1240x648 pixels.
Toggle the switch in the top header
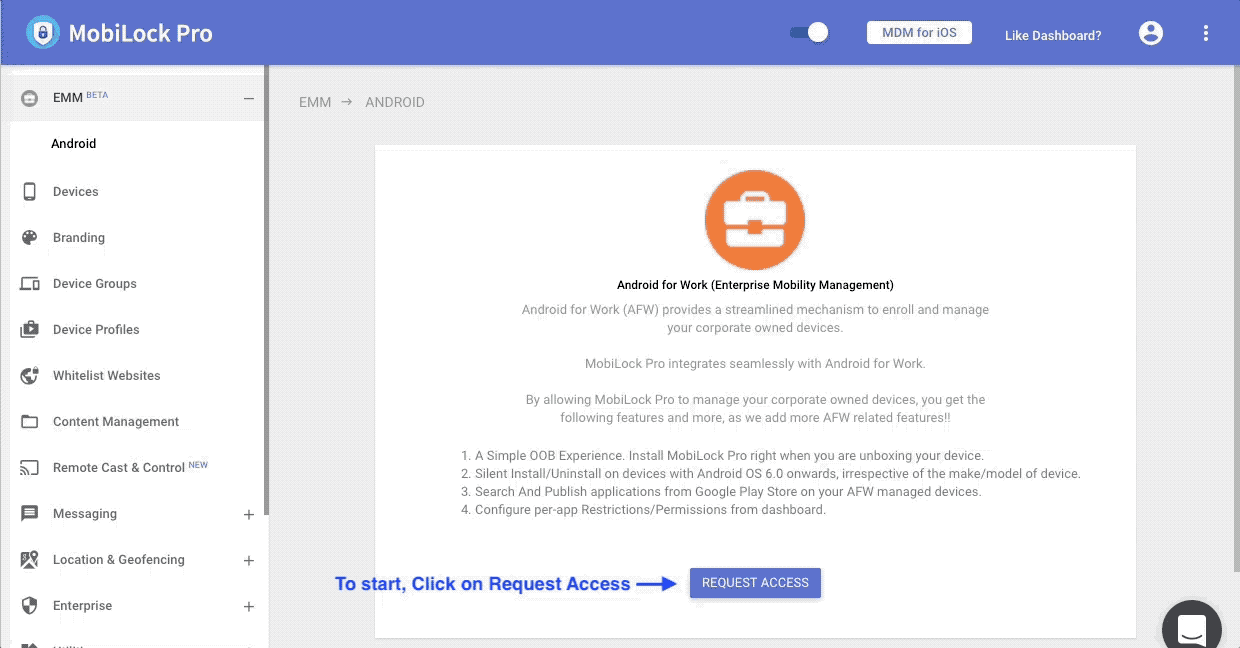809,33
